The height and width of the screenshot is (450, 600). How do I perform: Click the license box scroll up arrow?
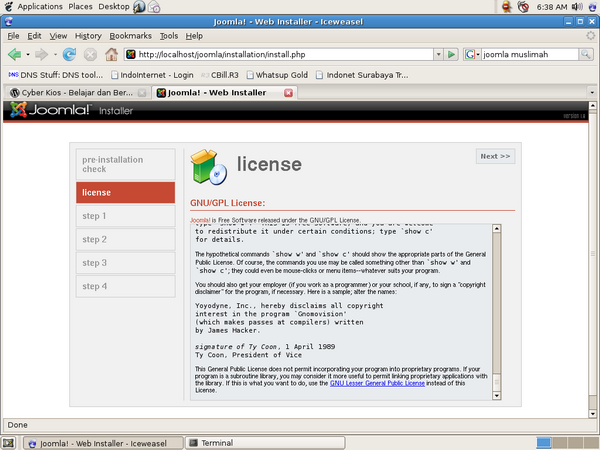[496, 228]
